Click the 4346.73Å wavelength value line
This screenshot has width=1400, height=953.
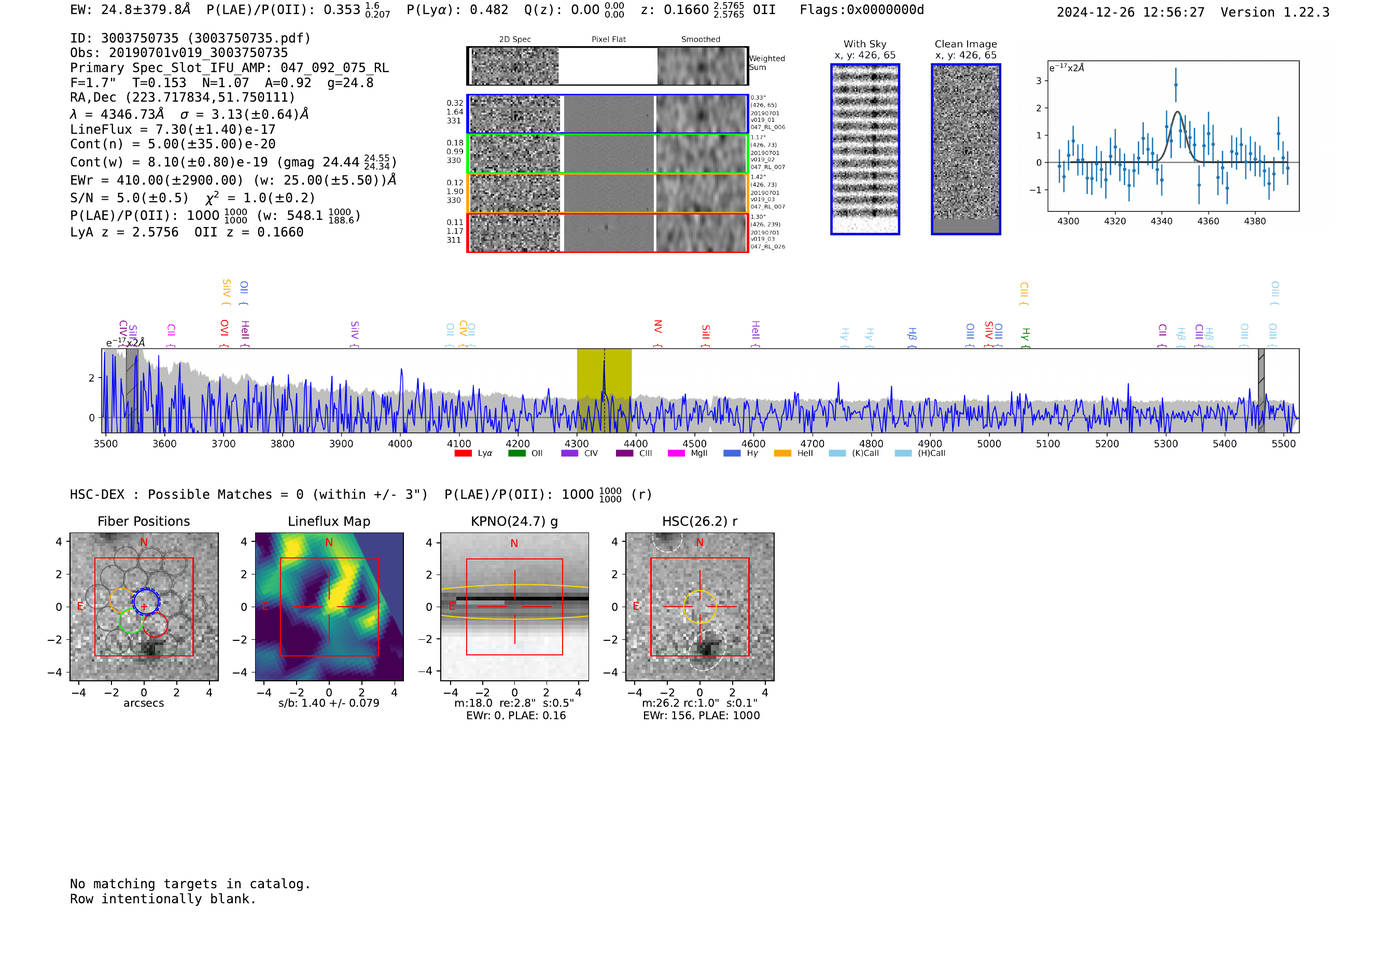(x=189, y=114)
